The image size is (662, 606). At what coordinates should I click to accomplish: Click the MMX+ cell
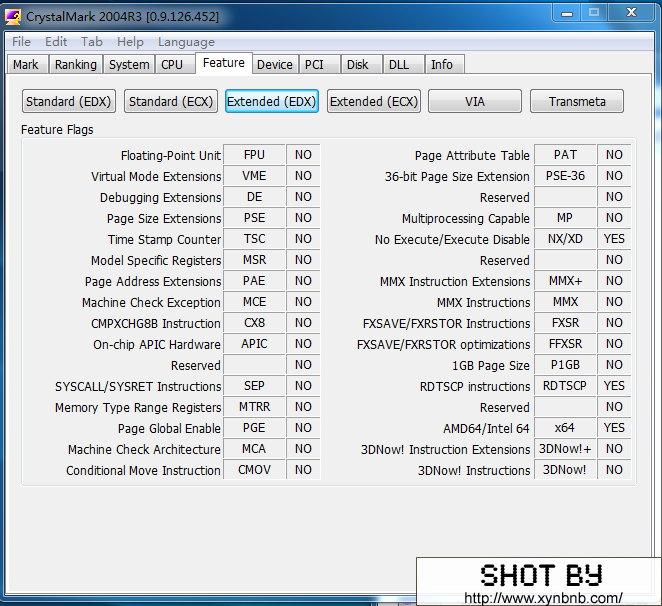click(x=565, y=281)
